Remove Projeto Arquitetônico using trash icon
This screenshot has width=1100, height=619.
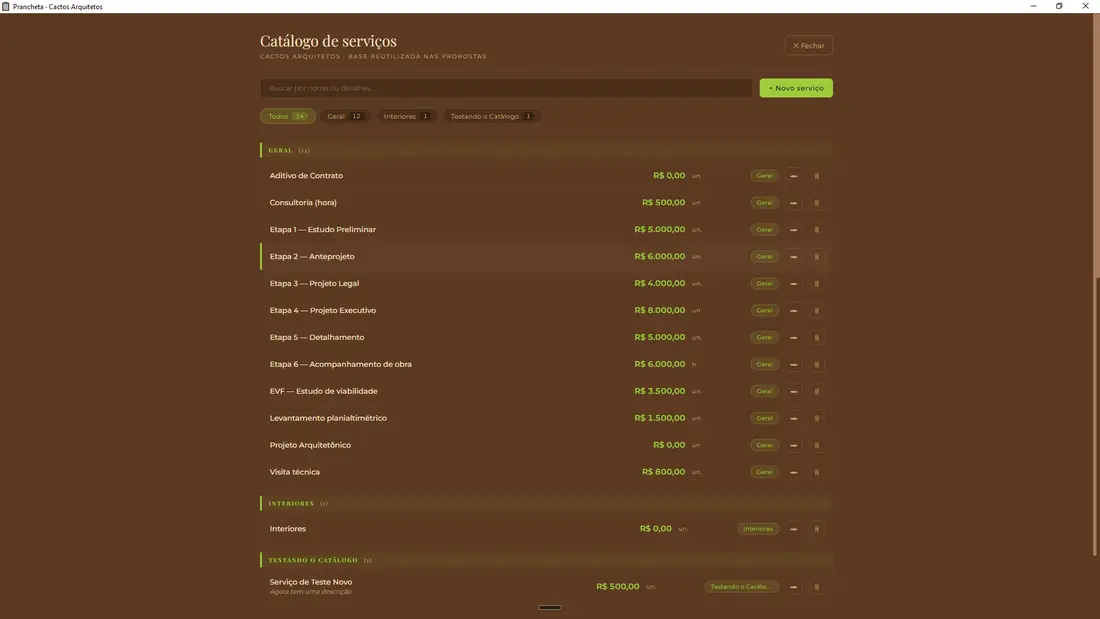[817, 445]
